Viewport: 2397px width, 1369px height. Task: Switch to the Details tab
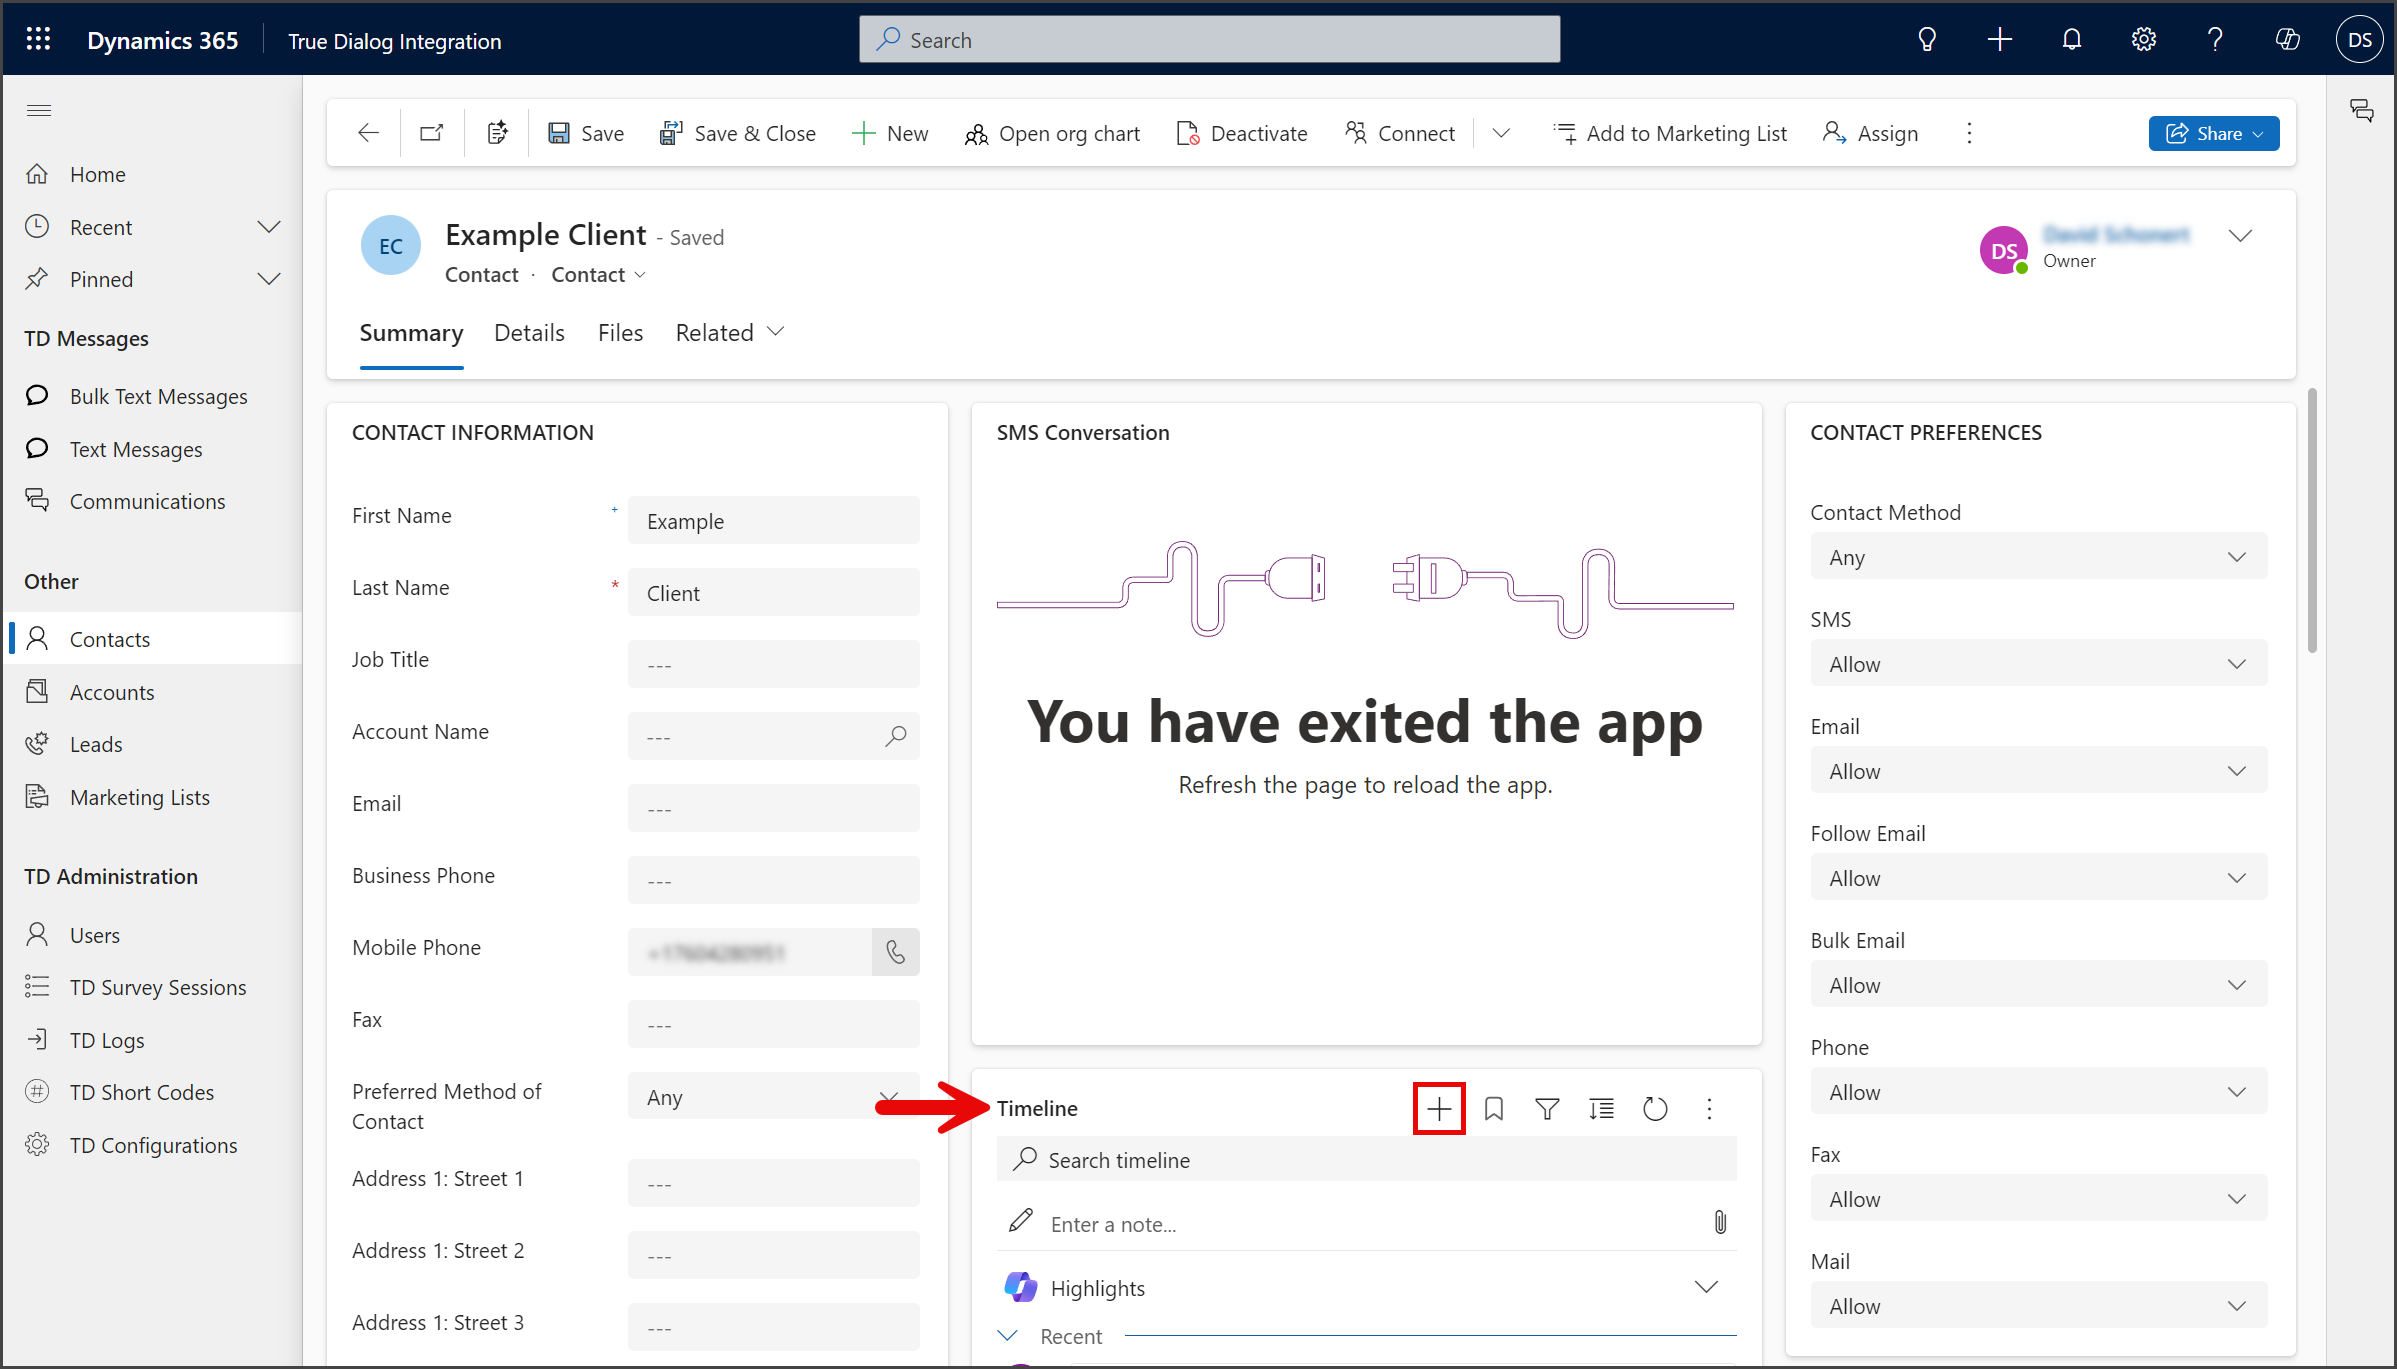click(529, 333)
